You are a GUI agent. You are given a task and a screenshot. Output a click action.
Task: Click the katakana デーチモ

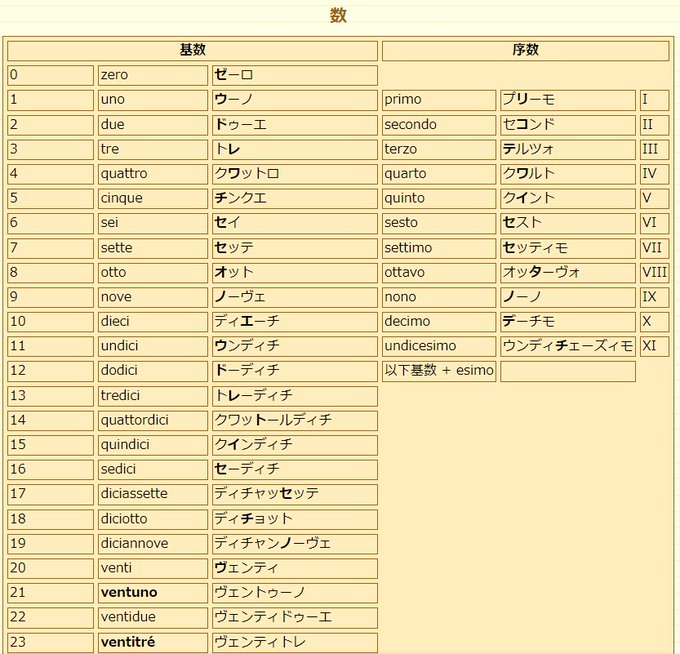tap(529, 321)
